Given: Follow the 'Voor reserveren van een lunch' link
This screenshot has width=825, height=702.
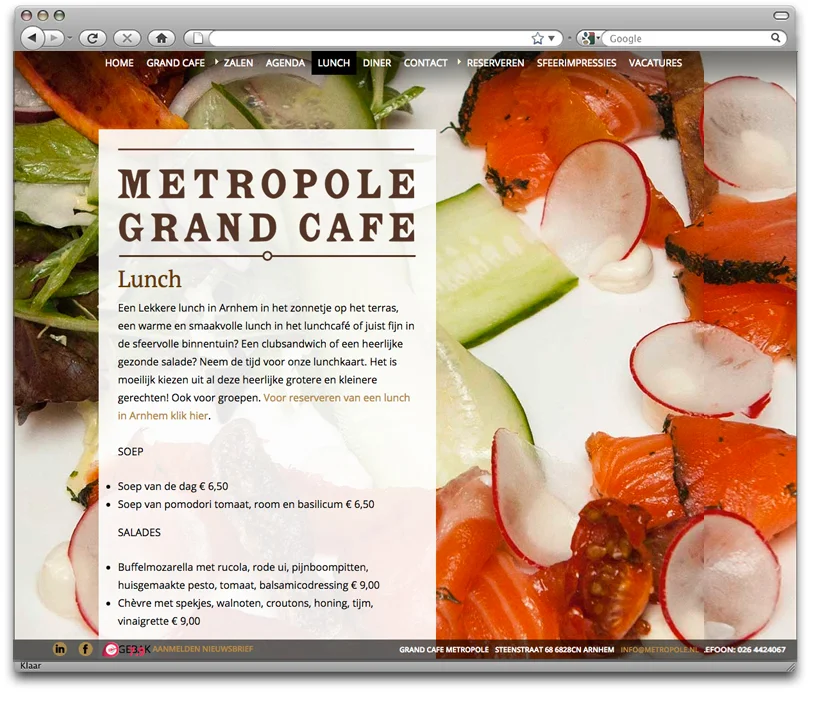Looking at the screenshot, I should click(337, 398).
